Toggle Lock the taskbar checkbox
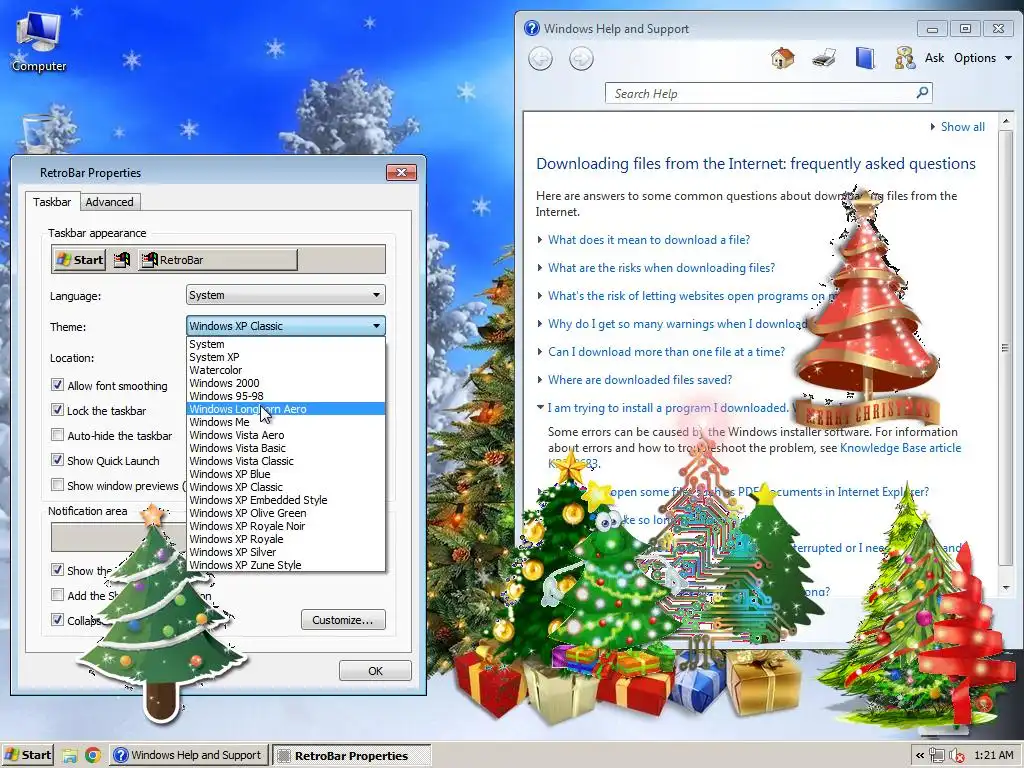 tap(57, 410)
